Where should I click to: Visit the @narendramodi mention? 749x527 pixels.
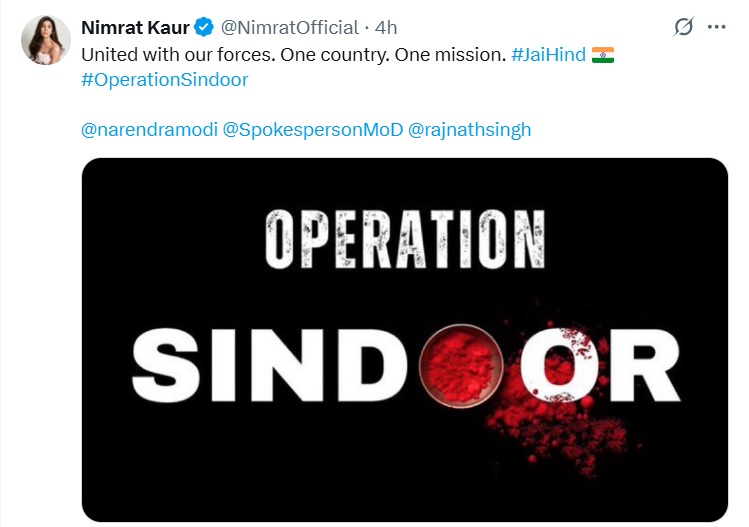(x=141, y=130)
